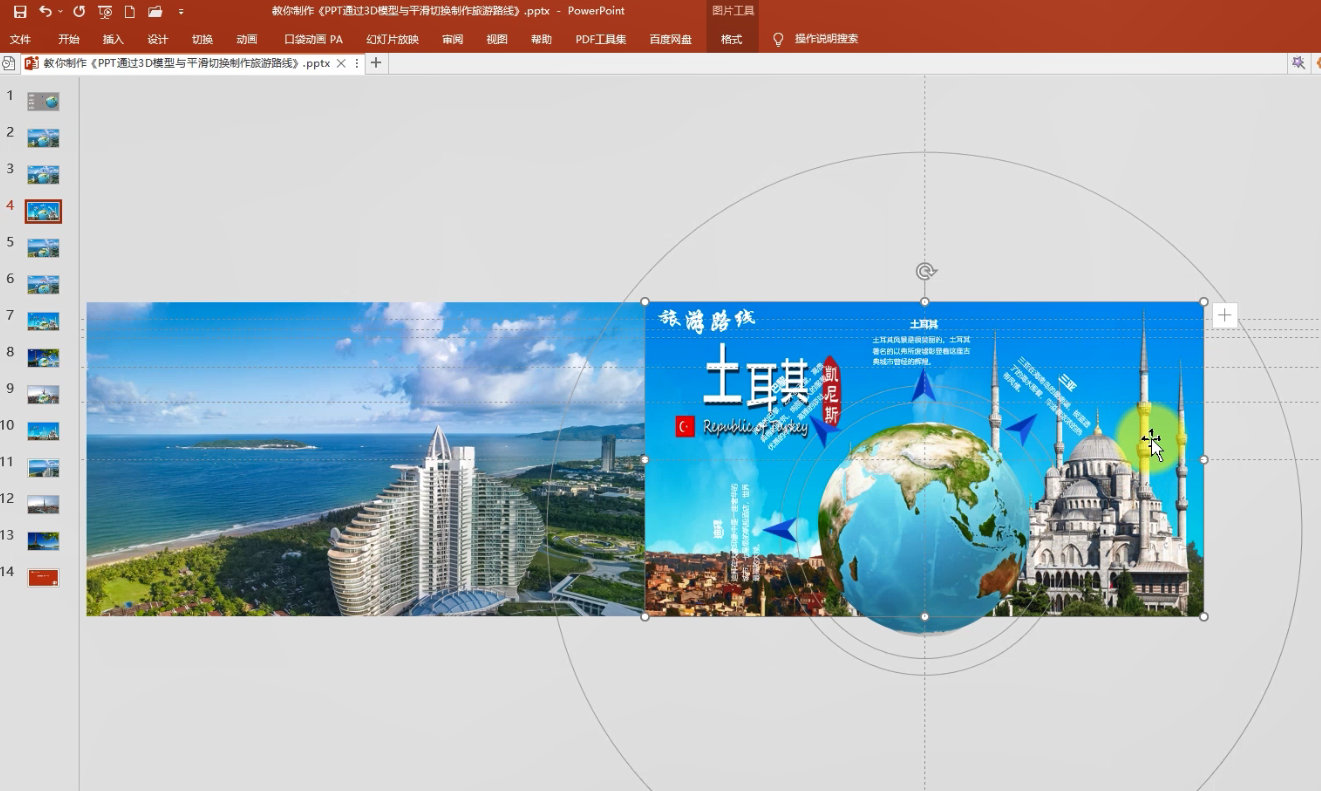Open Customize Quick Access Toolbar dropdown
Viewport: 1321px width, 791px height.
pos(181,11)
